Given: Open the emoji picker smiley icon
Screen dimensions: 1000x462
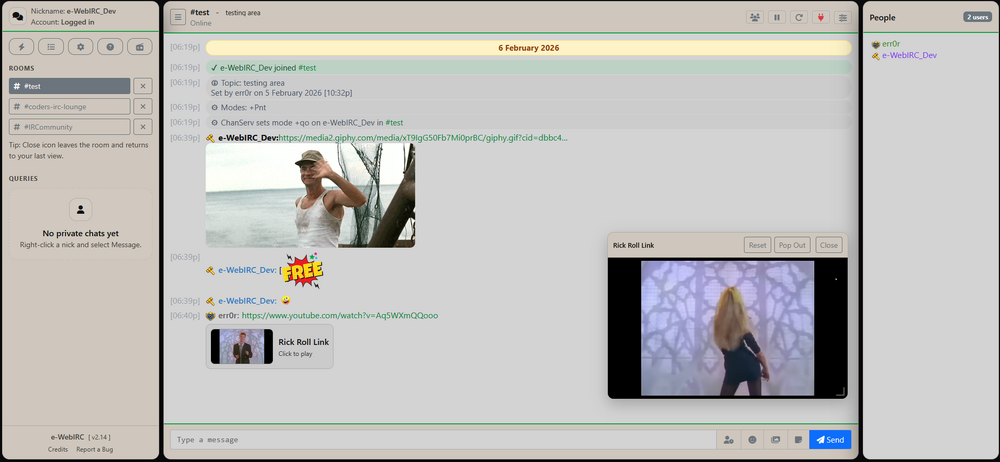Looking at the screenshot, I should click(752, 440).
